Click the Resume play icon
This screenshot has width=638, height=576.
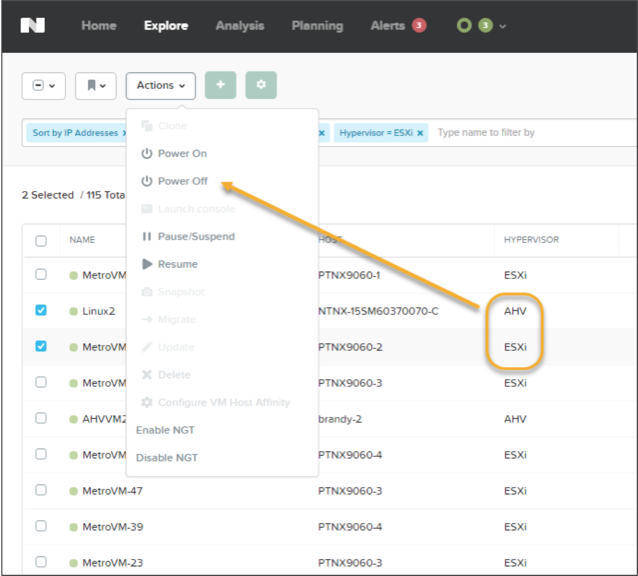[147, 264]
